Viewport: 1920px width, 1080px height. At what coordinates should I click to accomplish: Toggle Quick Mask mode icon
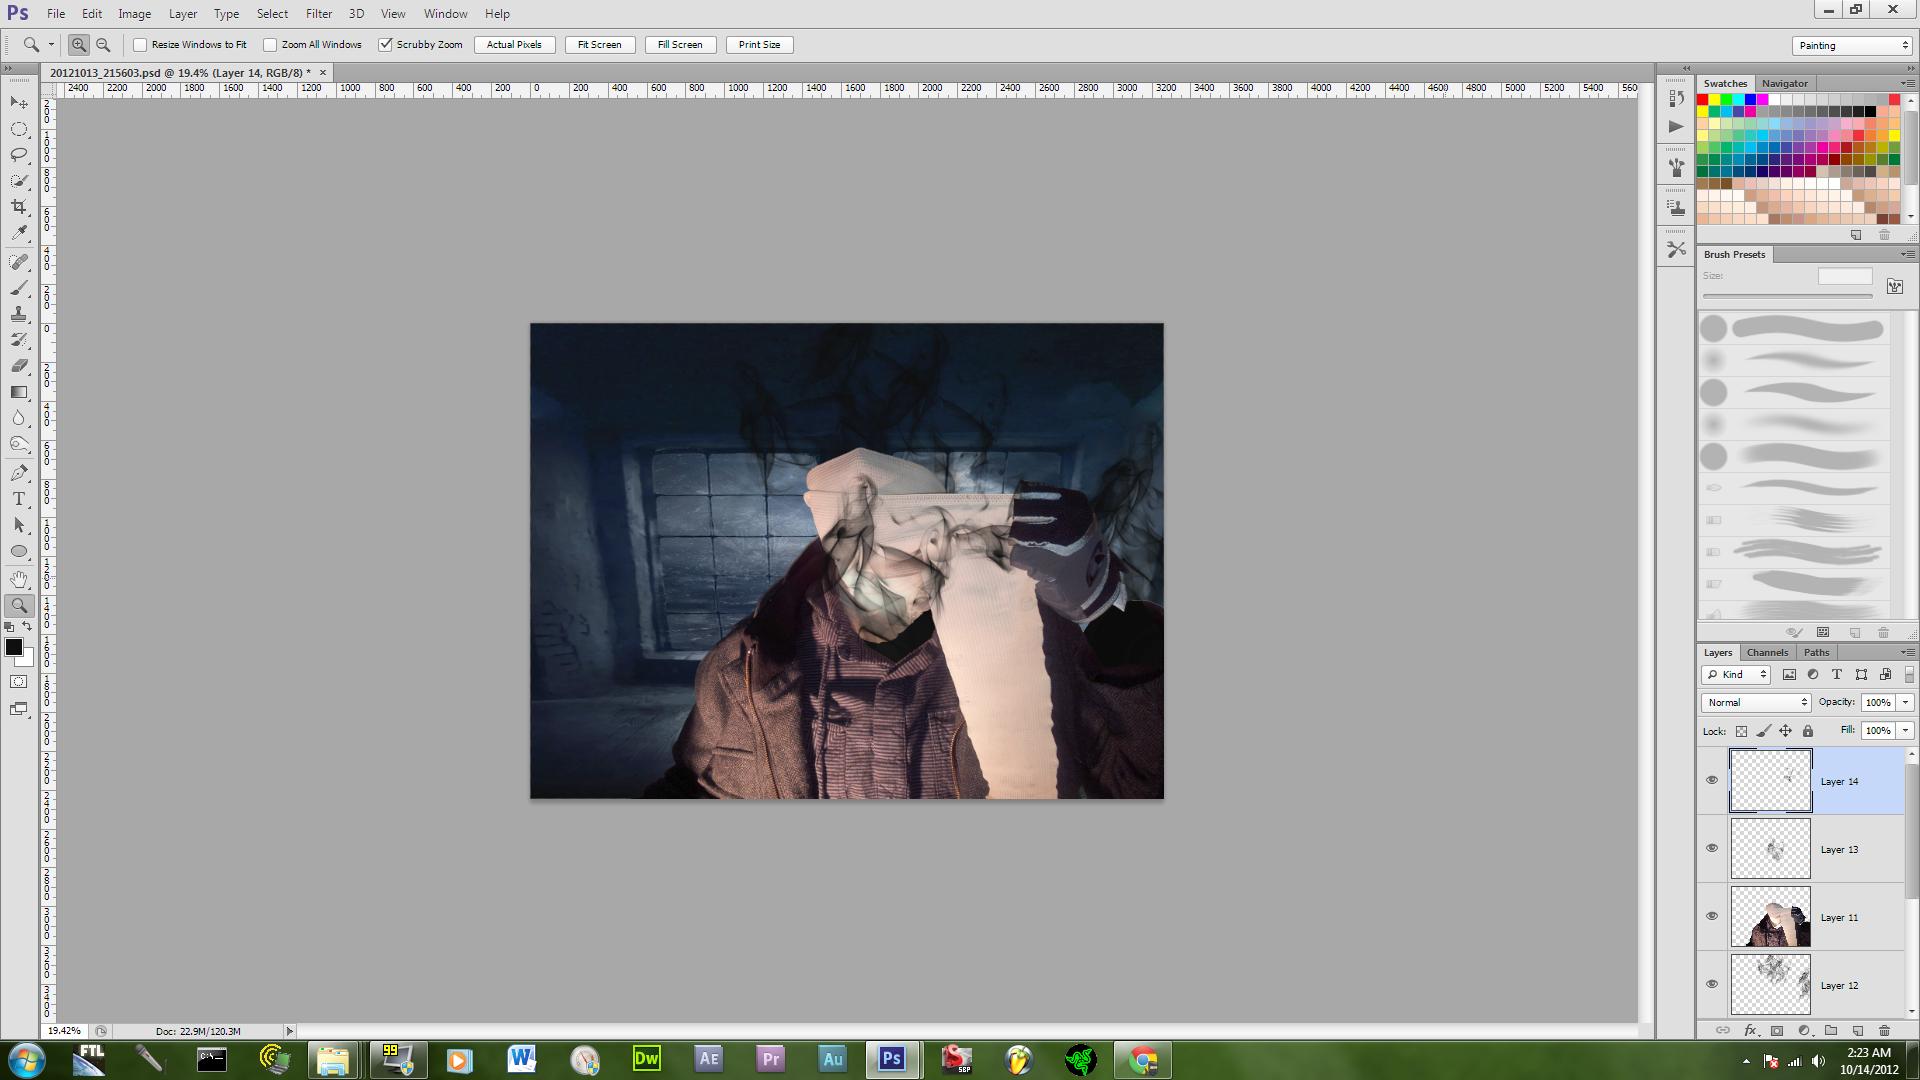[19, 682]
